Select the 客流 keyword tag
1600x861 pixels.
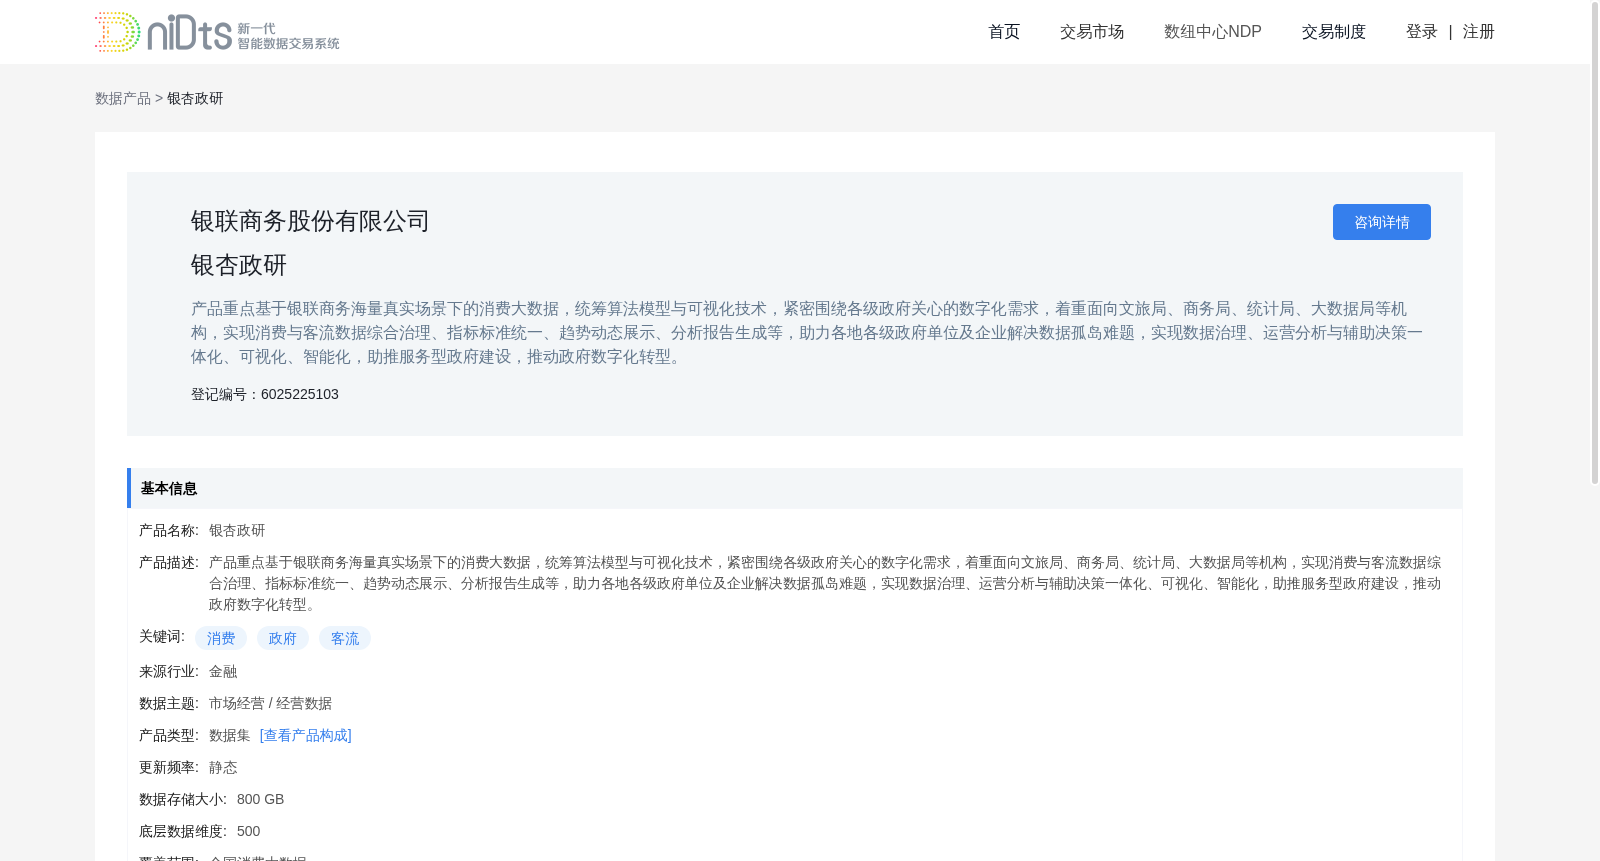[x=345, y=638]
